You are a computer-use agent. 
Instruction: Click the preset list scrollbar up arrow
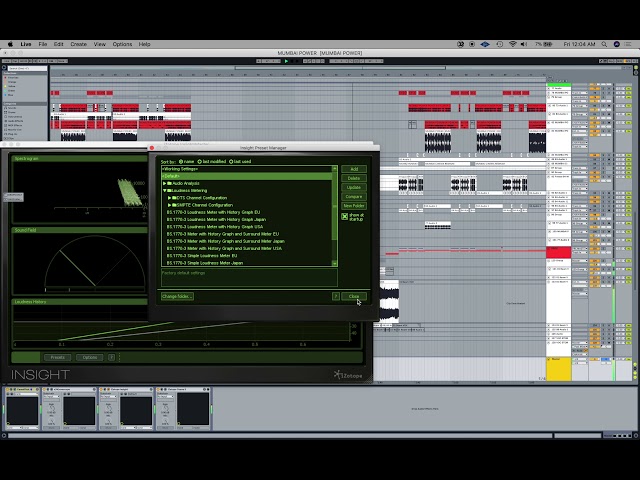click(335, 169)
